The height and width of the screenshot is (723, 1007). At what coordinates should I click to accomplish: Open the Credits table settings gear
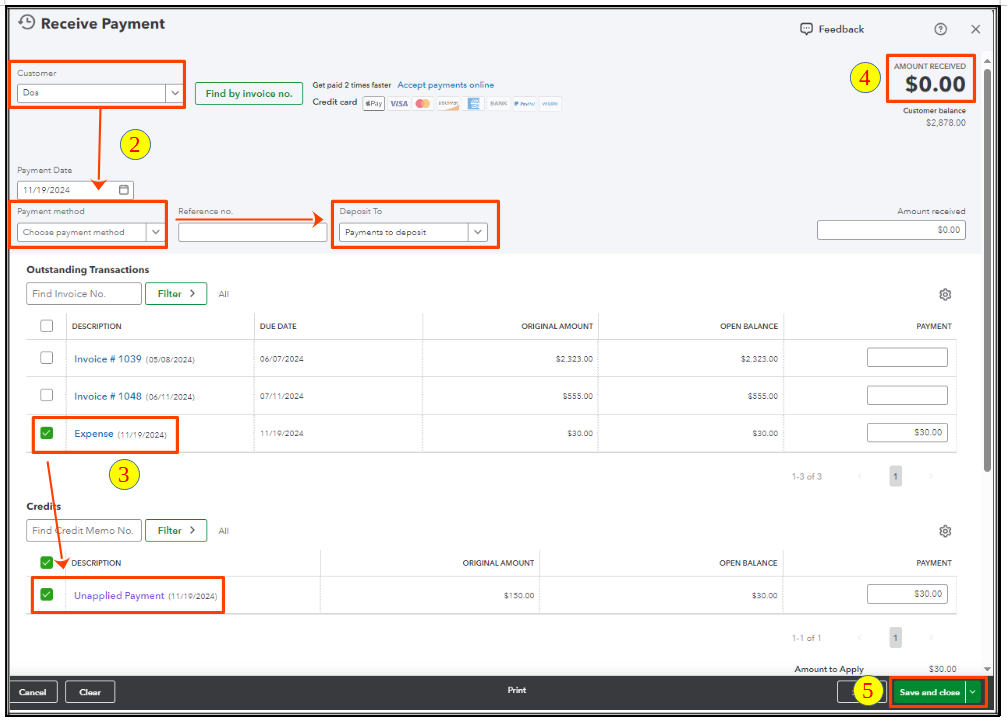[x=945, y=531]
